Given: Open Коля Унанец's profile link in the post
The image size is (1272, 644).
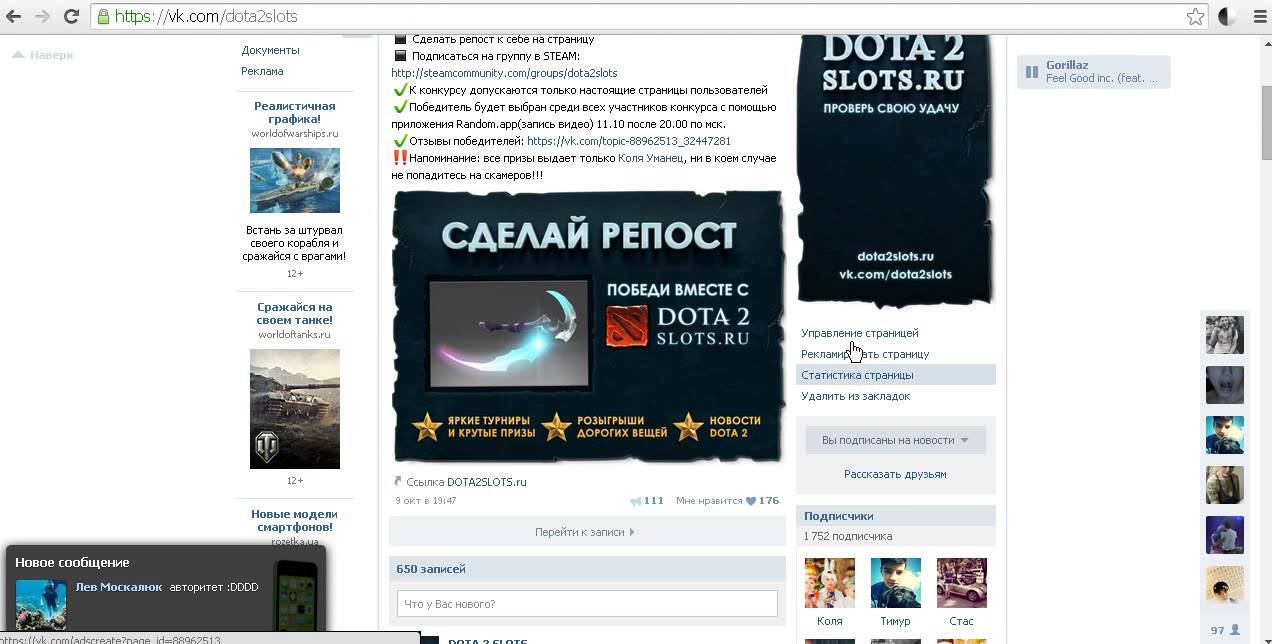Looking at the screenshot, I should [x=651, y=158].
